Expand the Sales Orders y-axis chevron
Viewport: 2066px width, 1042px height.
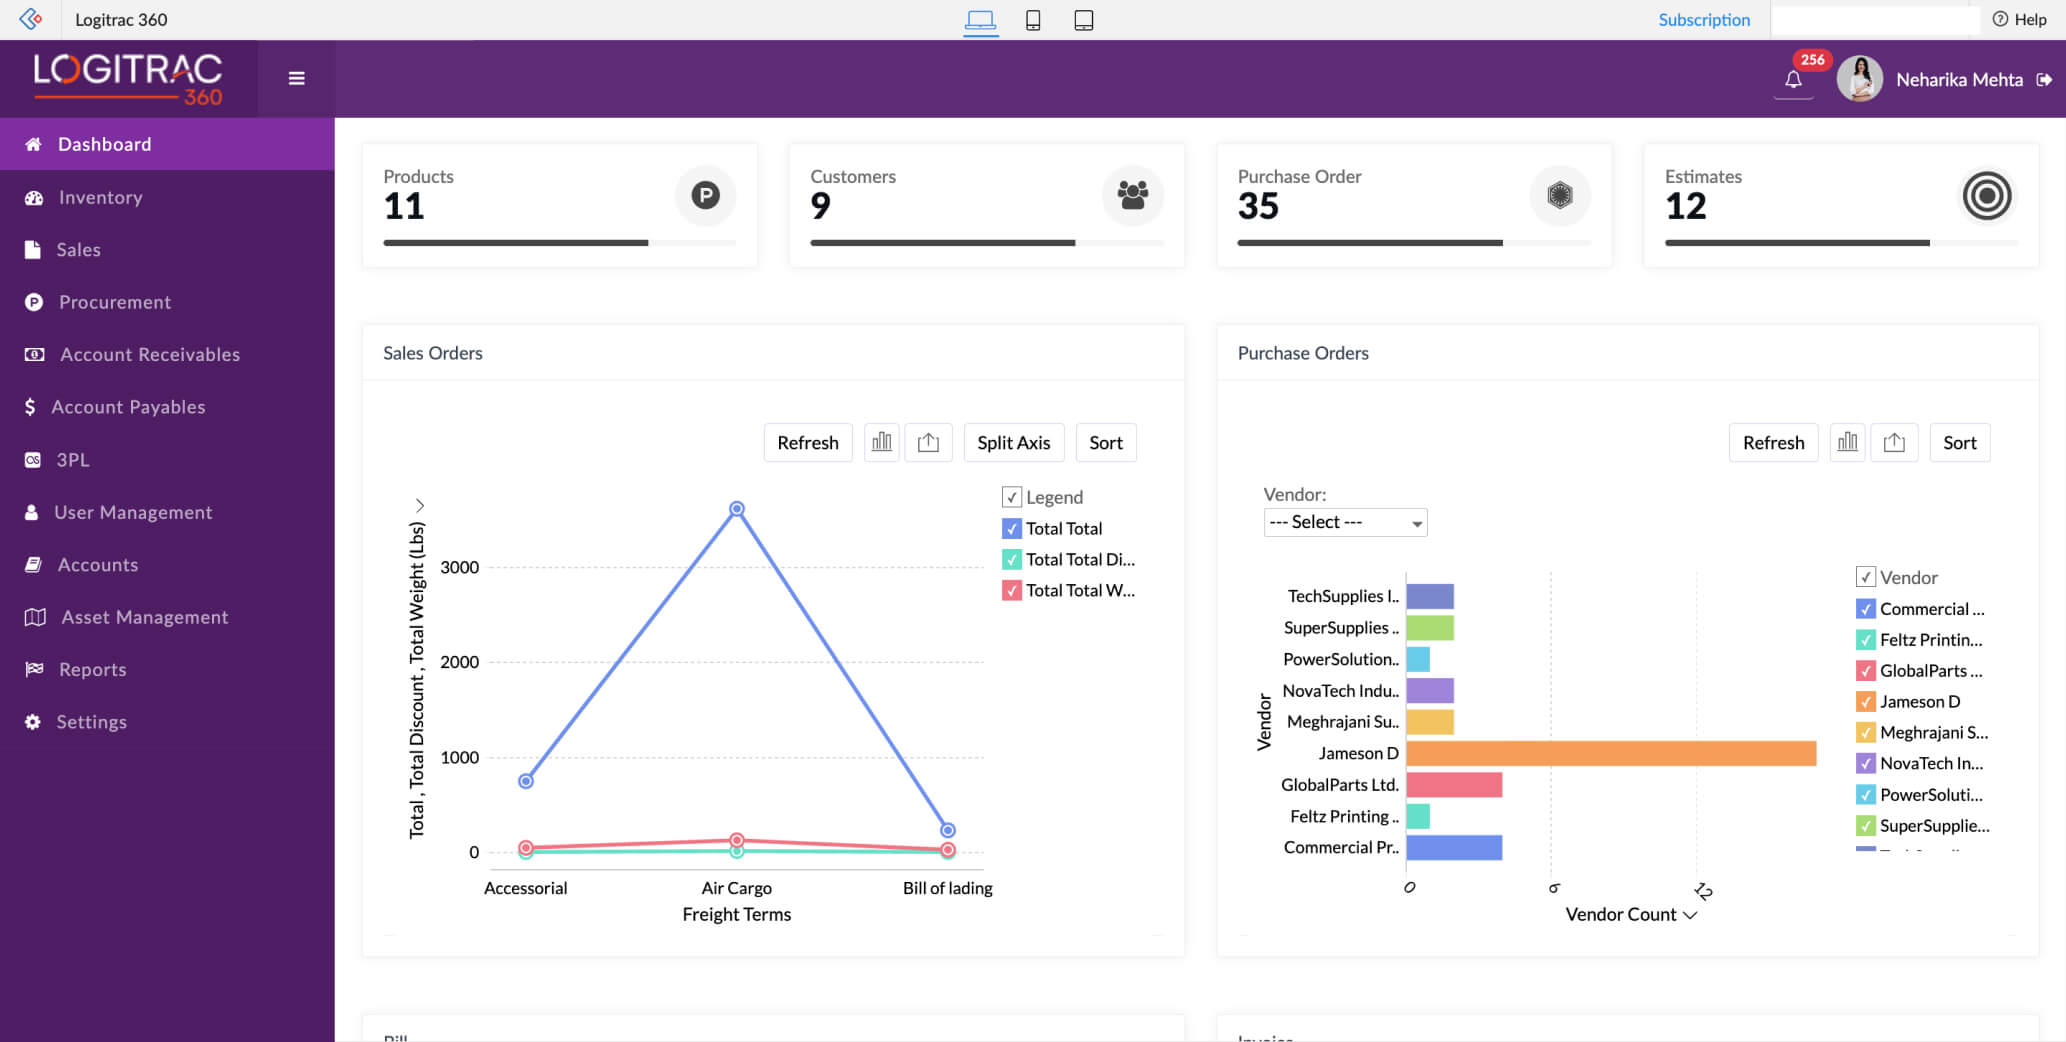click(419, 505)
